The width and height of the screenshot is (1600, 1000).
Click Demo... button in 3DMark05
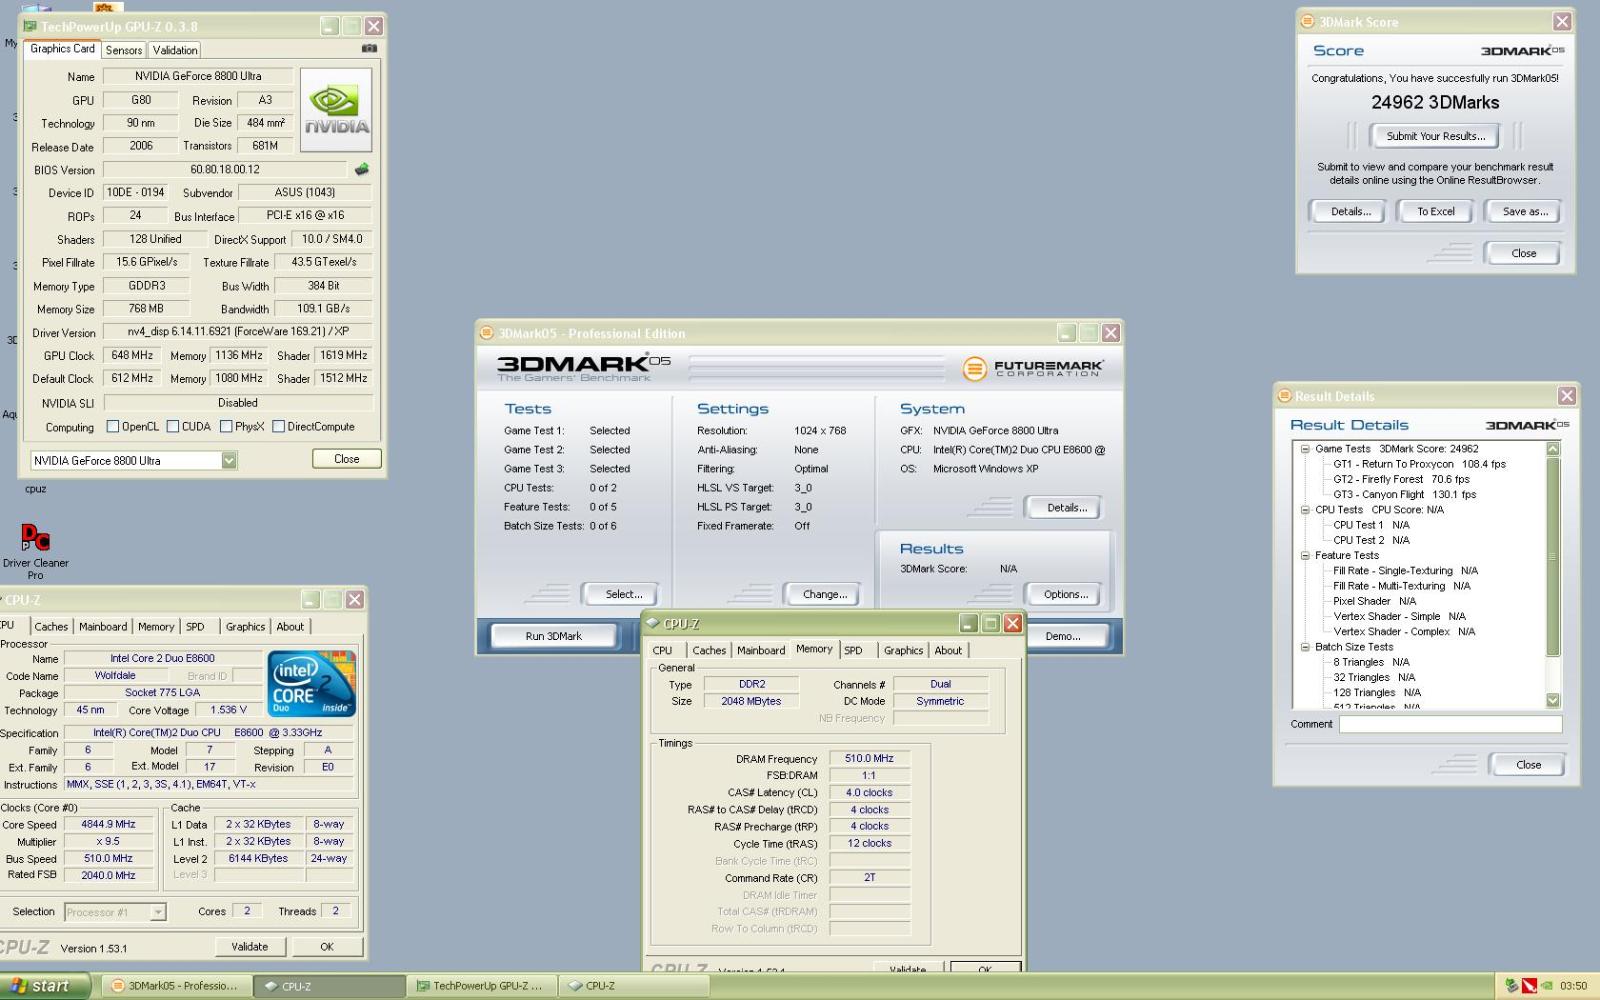(x=1063, y=636)
